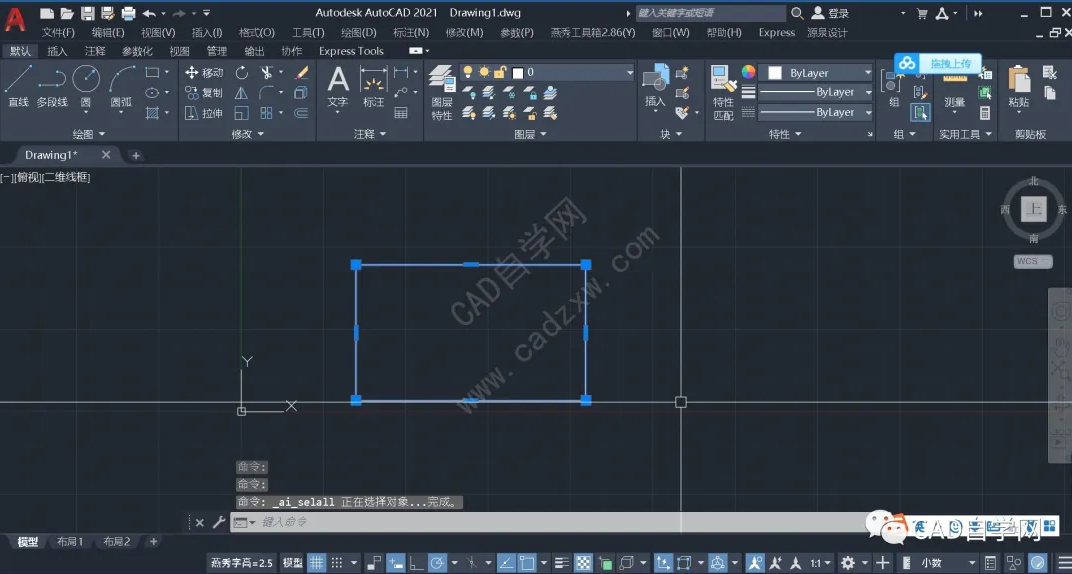
Task: Open the ByLayer color dropdown
Action: click(x=866, y=73)
